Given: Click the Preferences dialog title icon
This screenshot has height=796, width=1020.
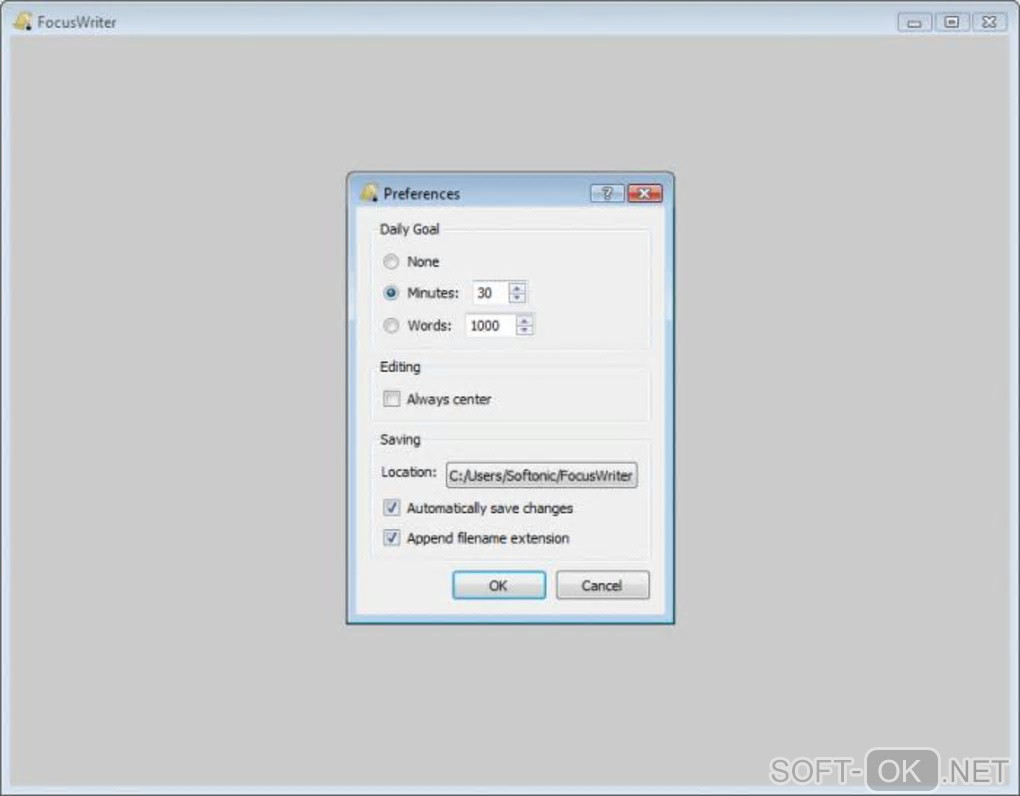Looking at the screenshot, I should click(x=369, y=193).
